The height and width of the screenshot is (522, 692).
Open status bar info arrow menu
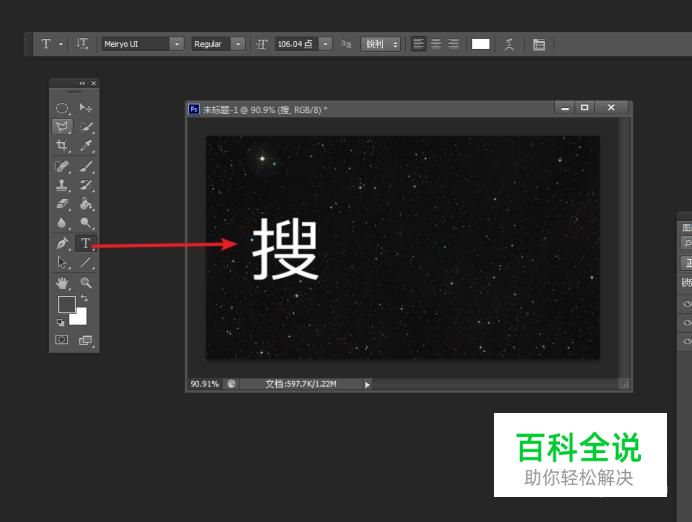367,384
